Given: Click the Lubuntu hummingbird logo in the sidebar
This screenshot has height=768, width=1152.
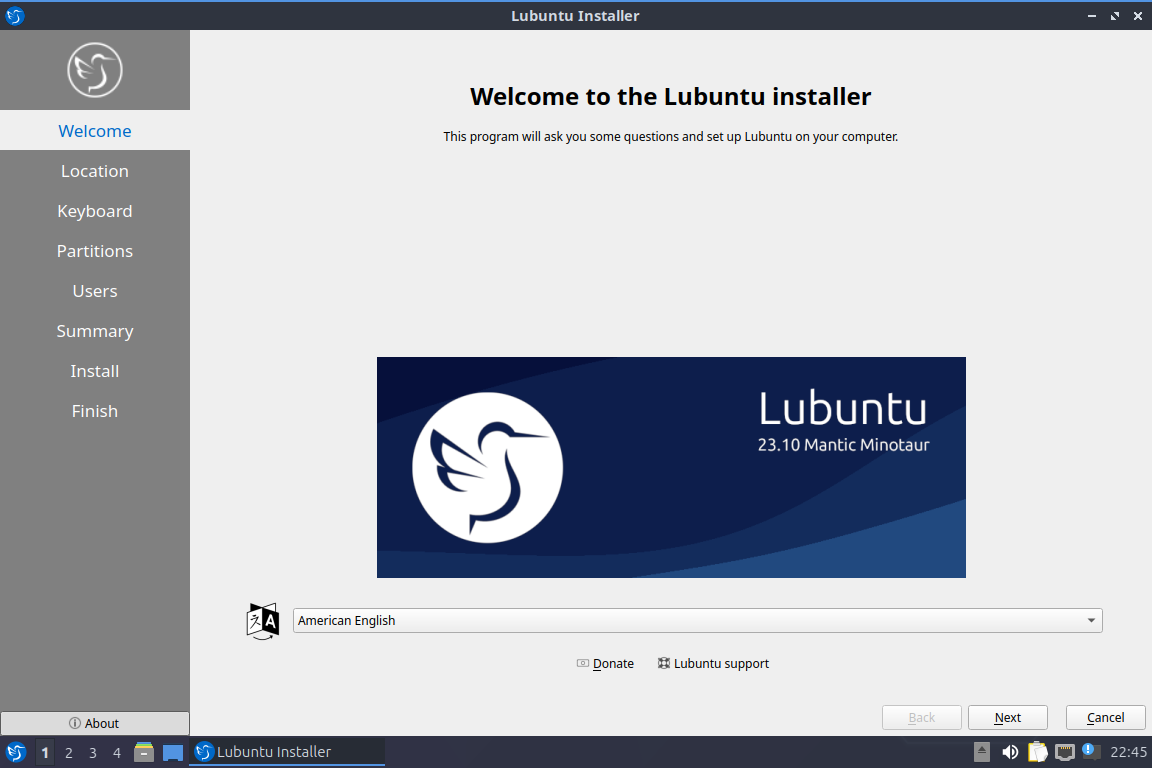Looking at the screenshot, I should coord(95,70).
